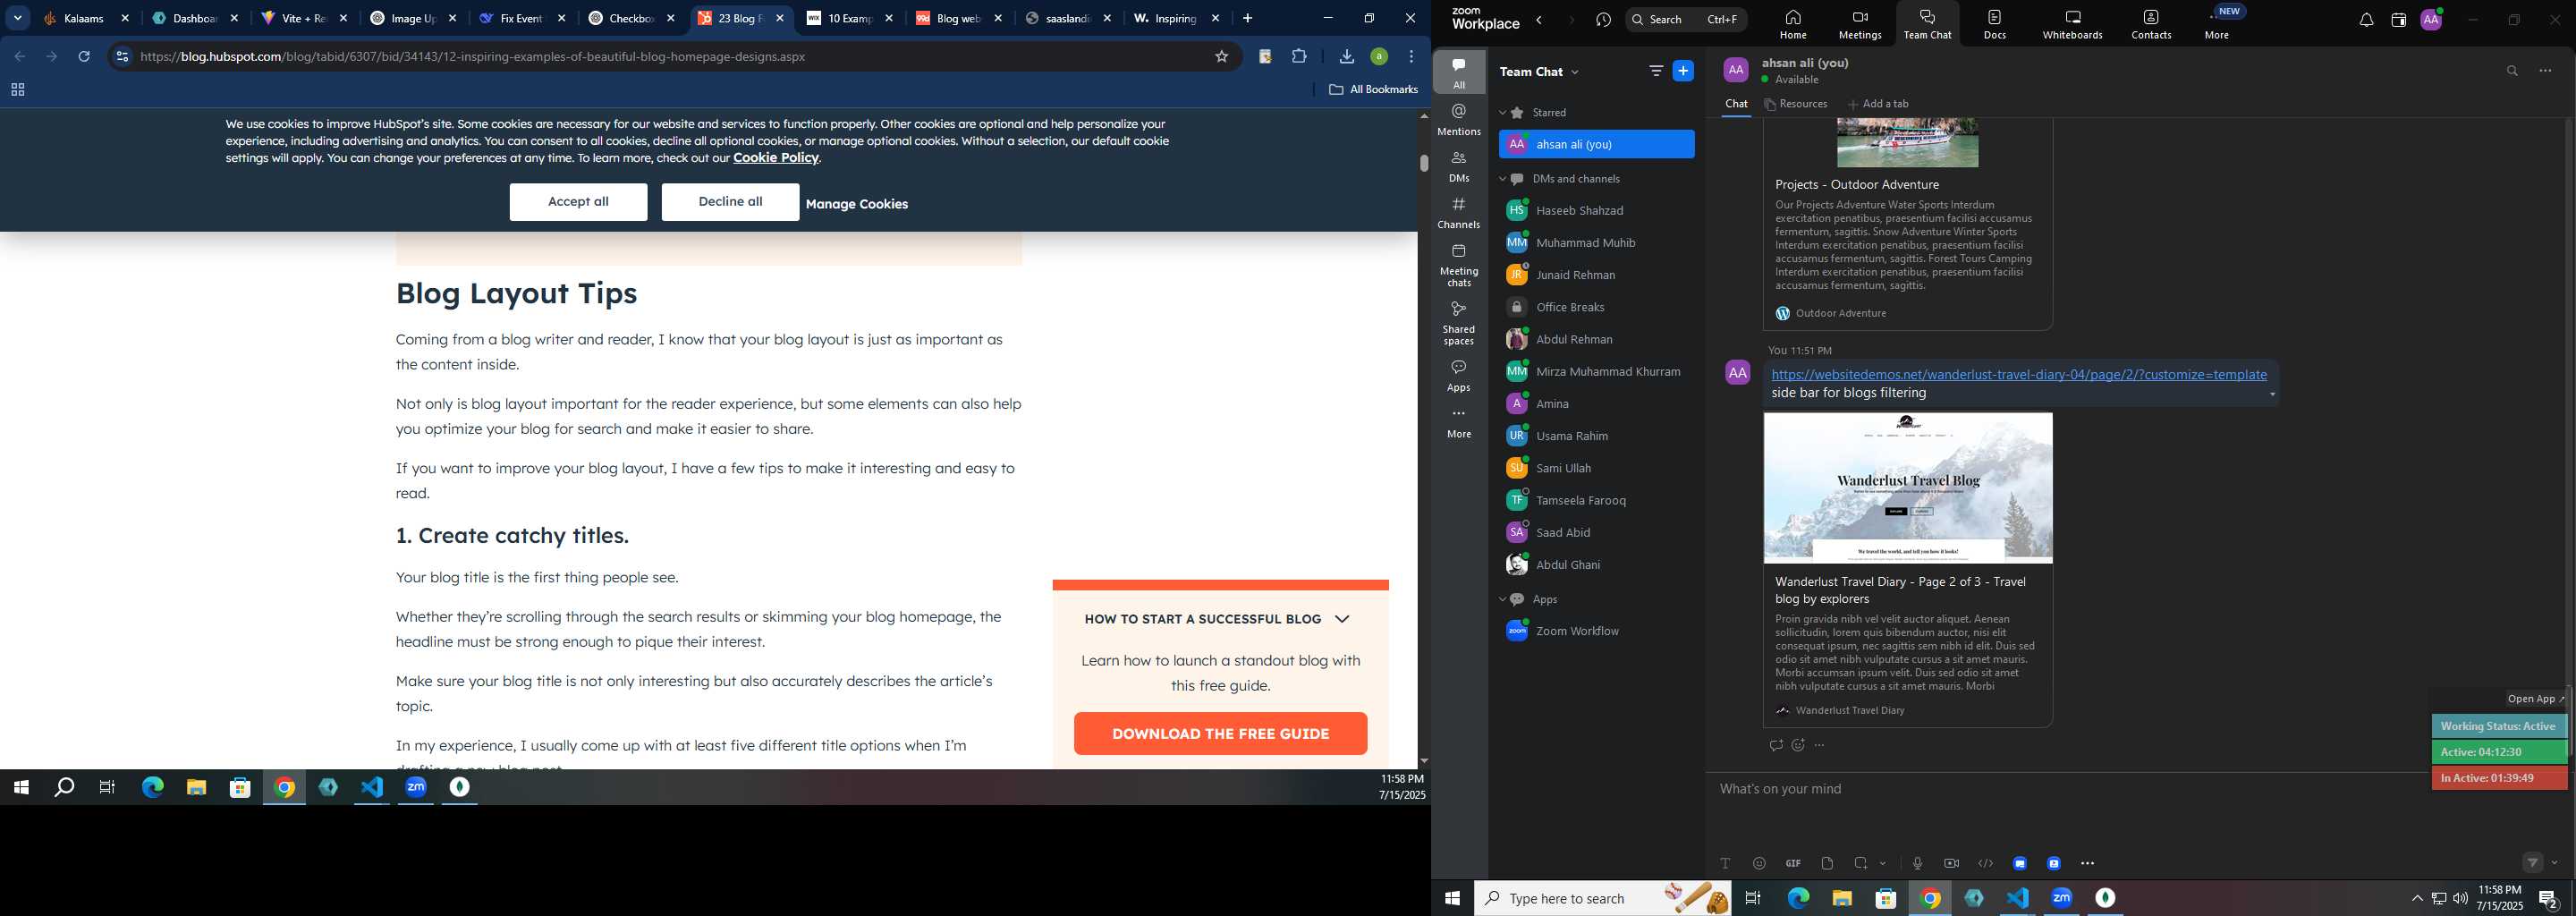
Task: Open text formatting in the message composer
Action: click(1725, 863)
